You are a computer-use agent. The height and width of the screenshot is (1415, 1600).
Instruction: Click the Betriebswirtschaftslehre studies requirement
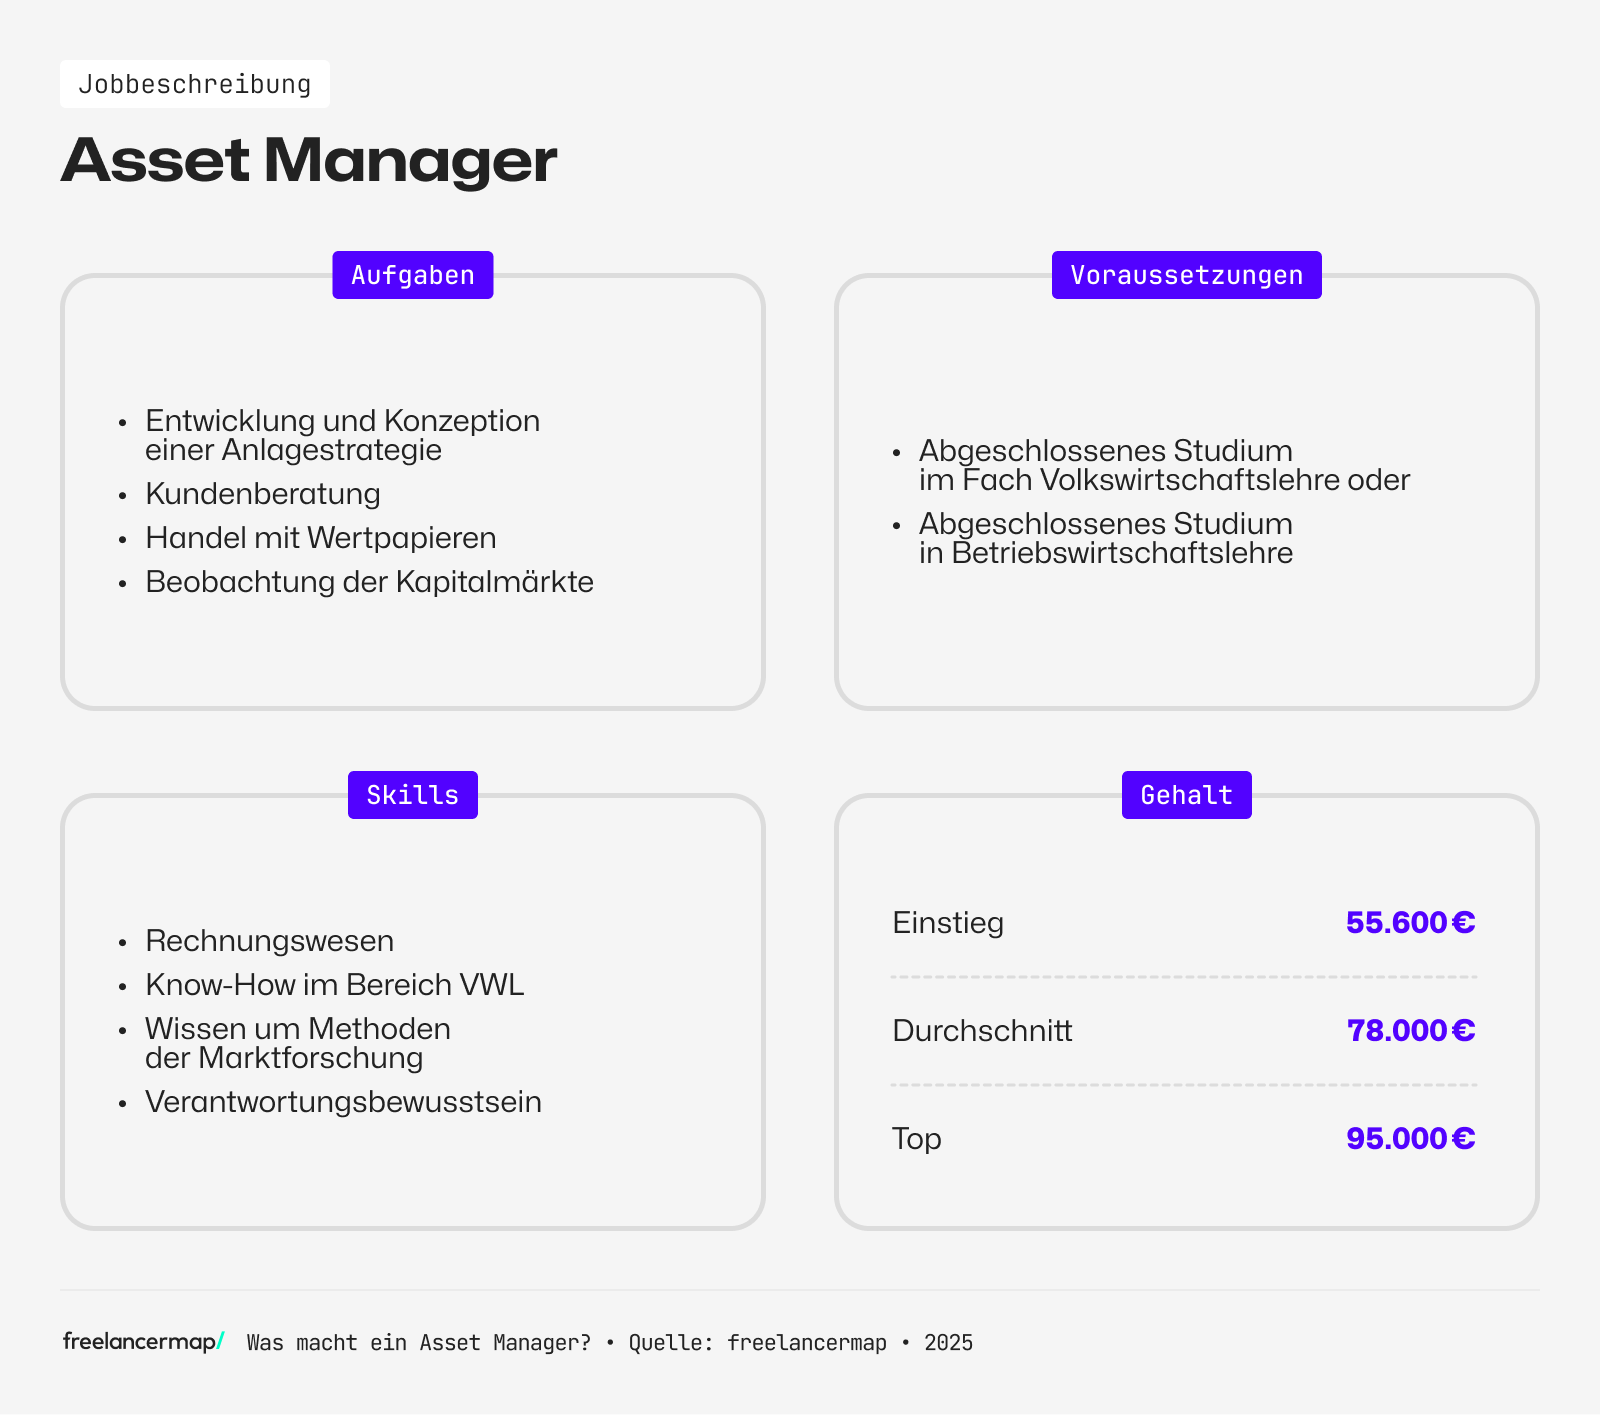pyautogui.click(x=1106, y=538)
